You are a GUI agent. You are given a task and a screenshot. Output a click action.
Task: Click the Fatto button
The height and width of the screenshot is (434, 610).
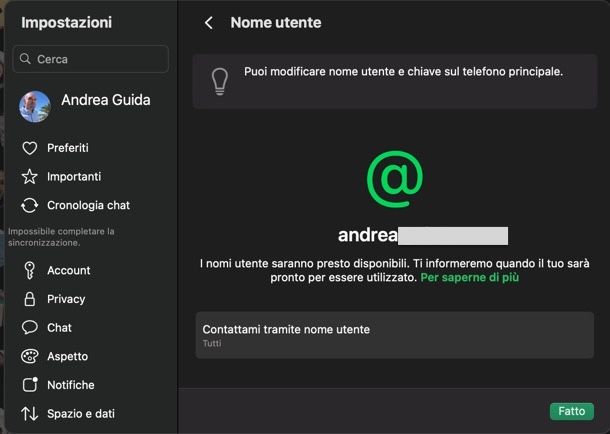pyautogui.click(x=571, y=411)
